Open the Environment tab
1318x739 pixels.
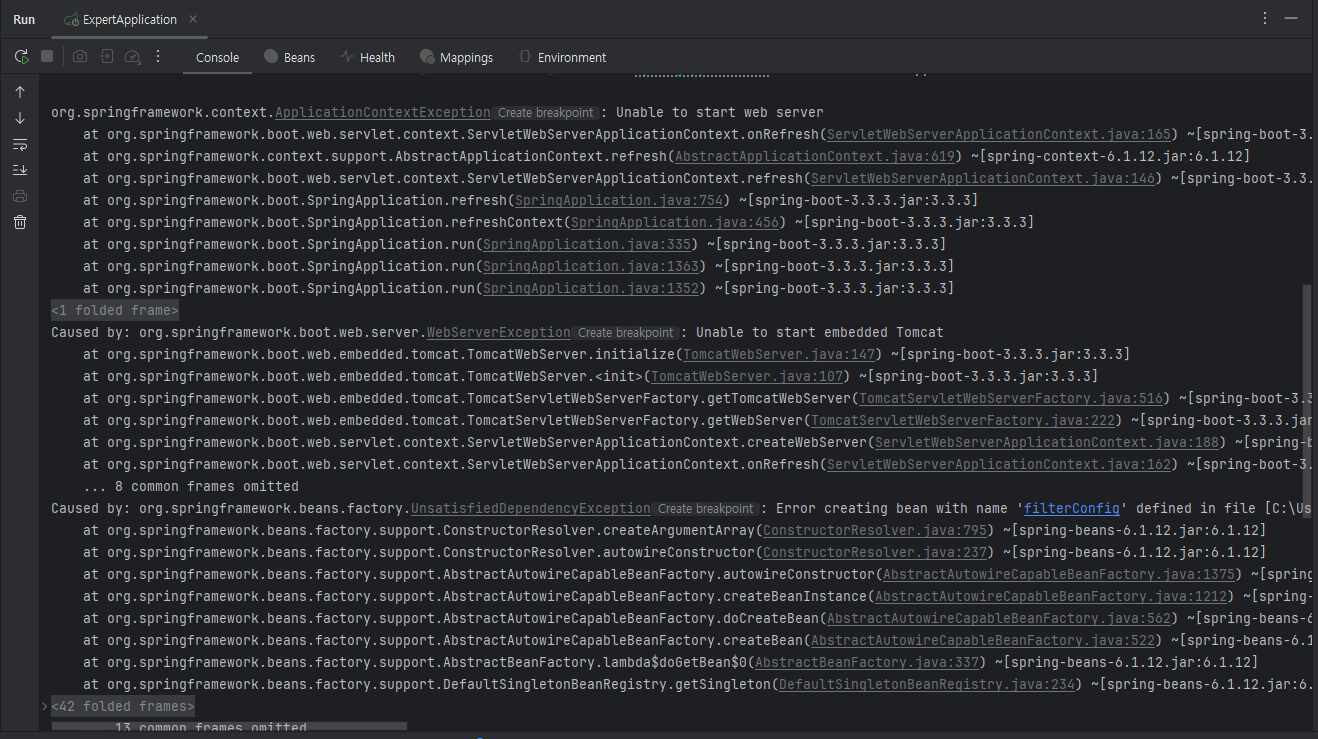click(562, 57)
